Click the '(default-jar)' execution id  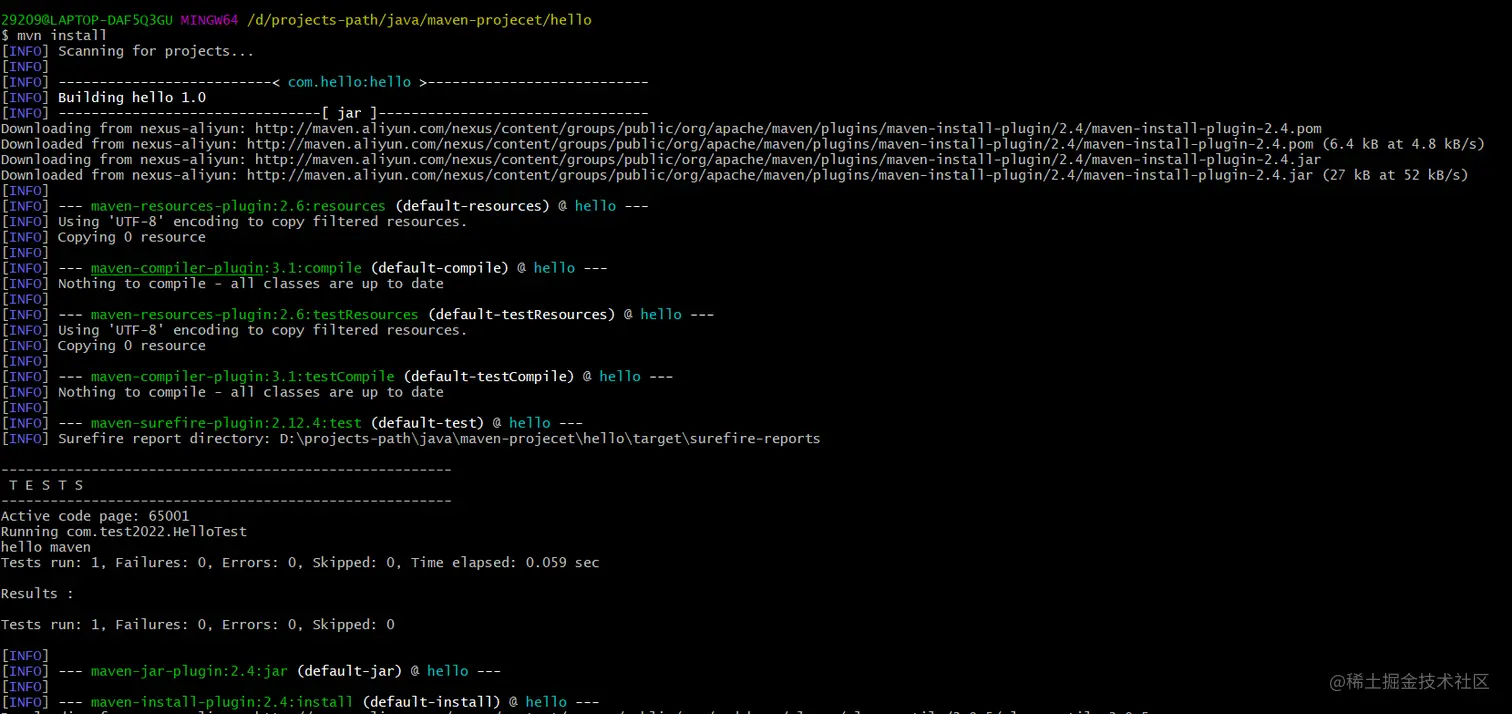[x=349, y=671]
